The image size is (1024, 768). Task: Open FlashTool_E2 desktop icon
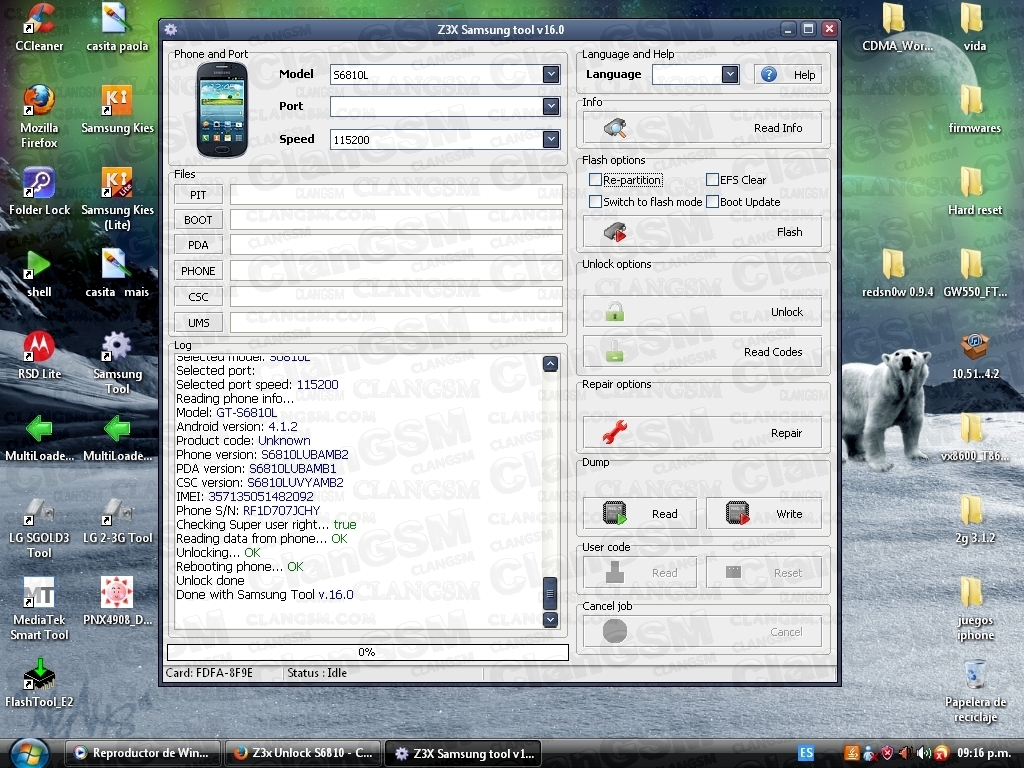pos(39,684)
